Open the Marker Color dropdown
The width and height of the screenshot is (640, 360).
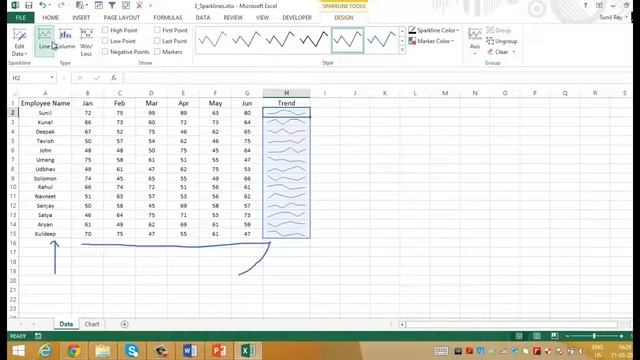pos(431,41)
